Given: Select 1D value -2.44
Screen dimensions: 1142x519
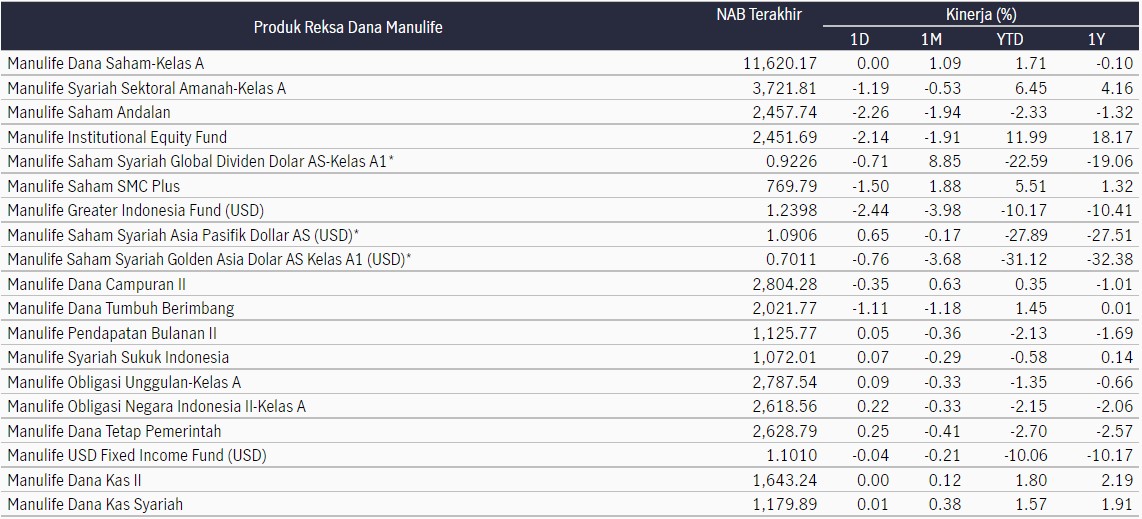Looking at the screenshot, I should click(x=871, y=211).
